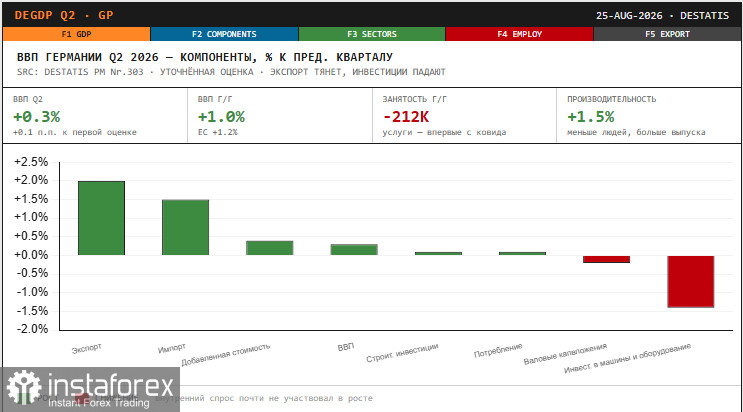Click the Экспорт green bar
This screenshot has width=743, height=412.
pos(101,218)
